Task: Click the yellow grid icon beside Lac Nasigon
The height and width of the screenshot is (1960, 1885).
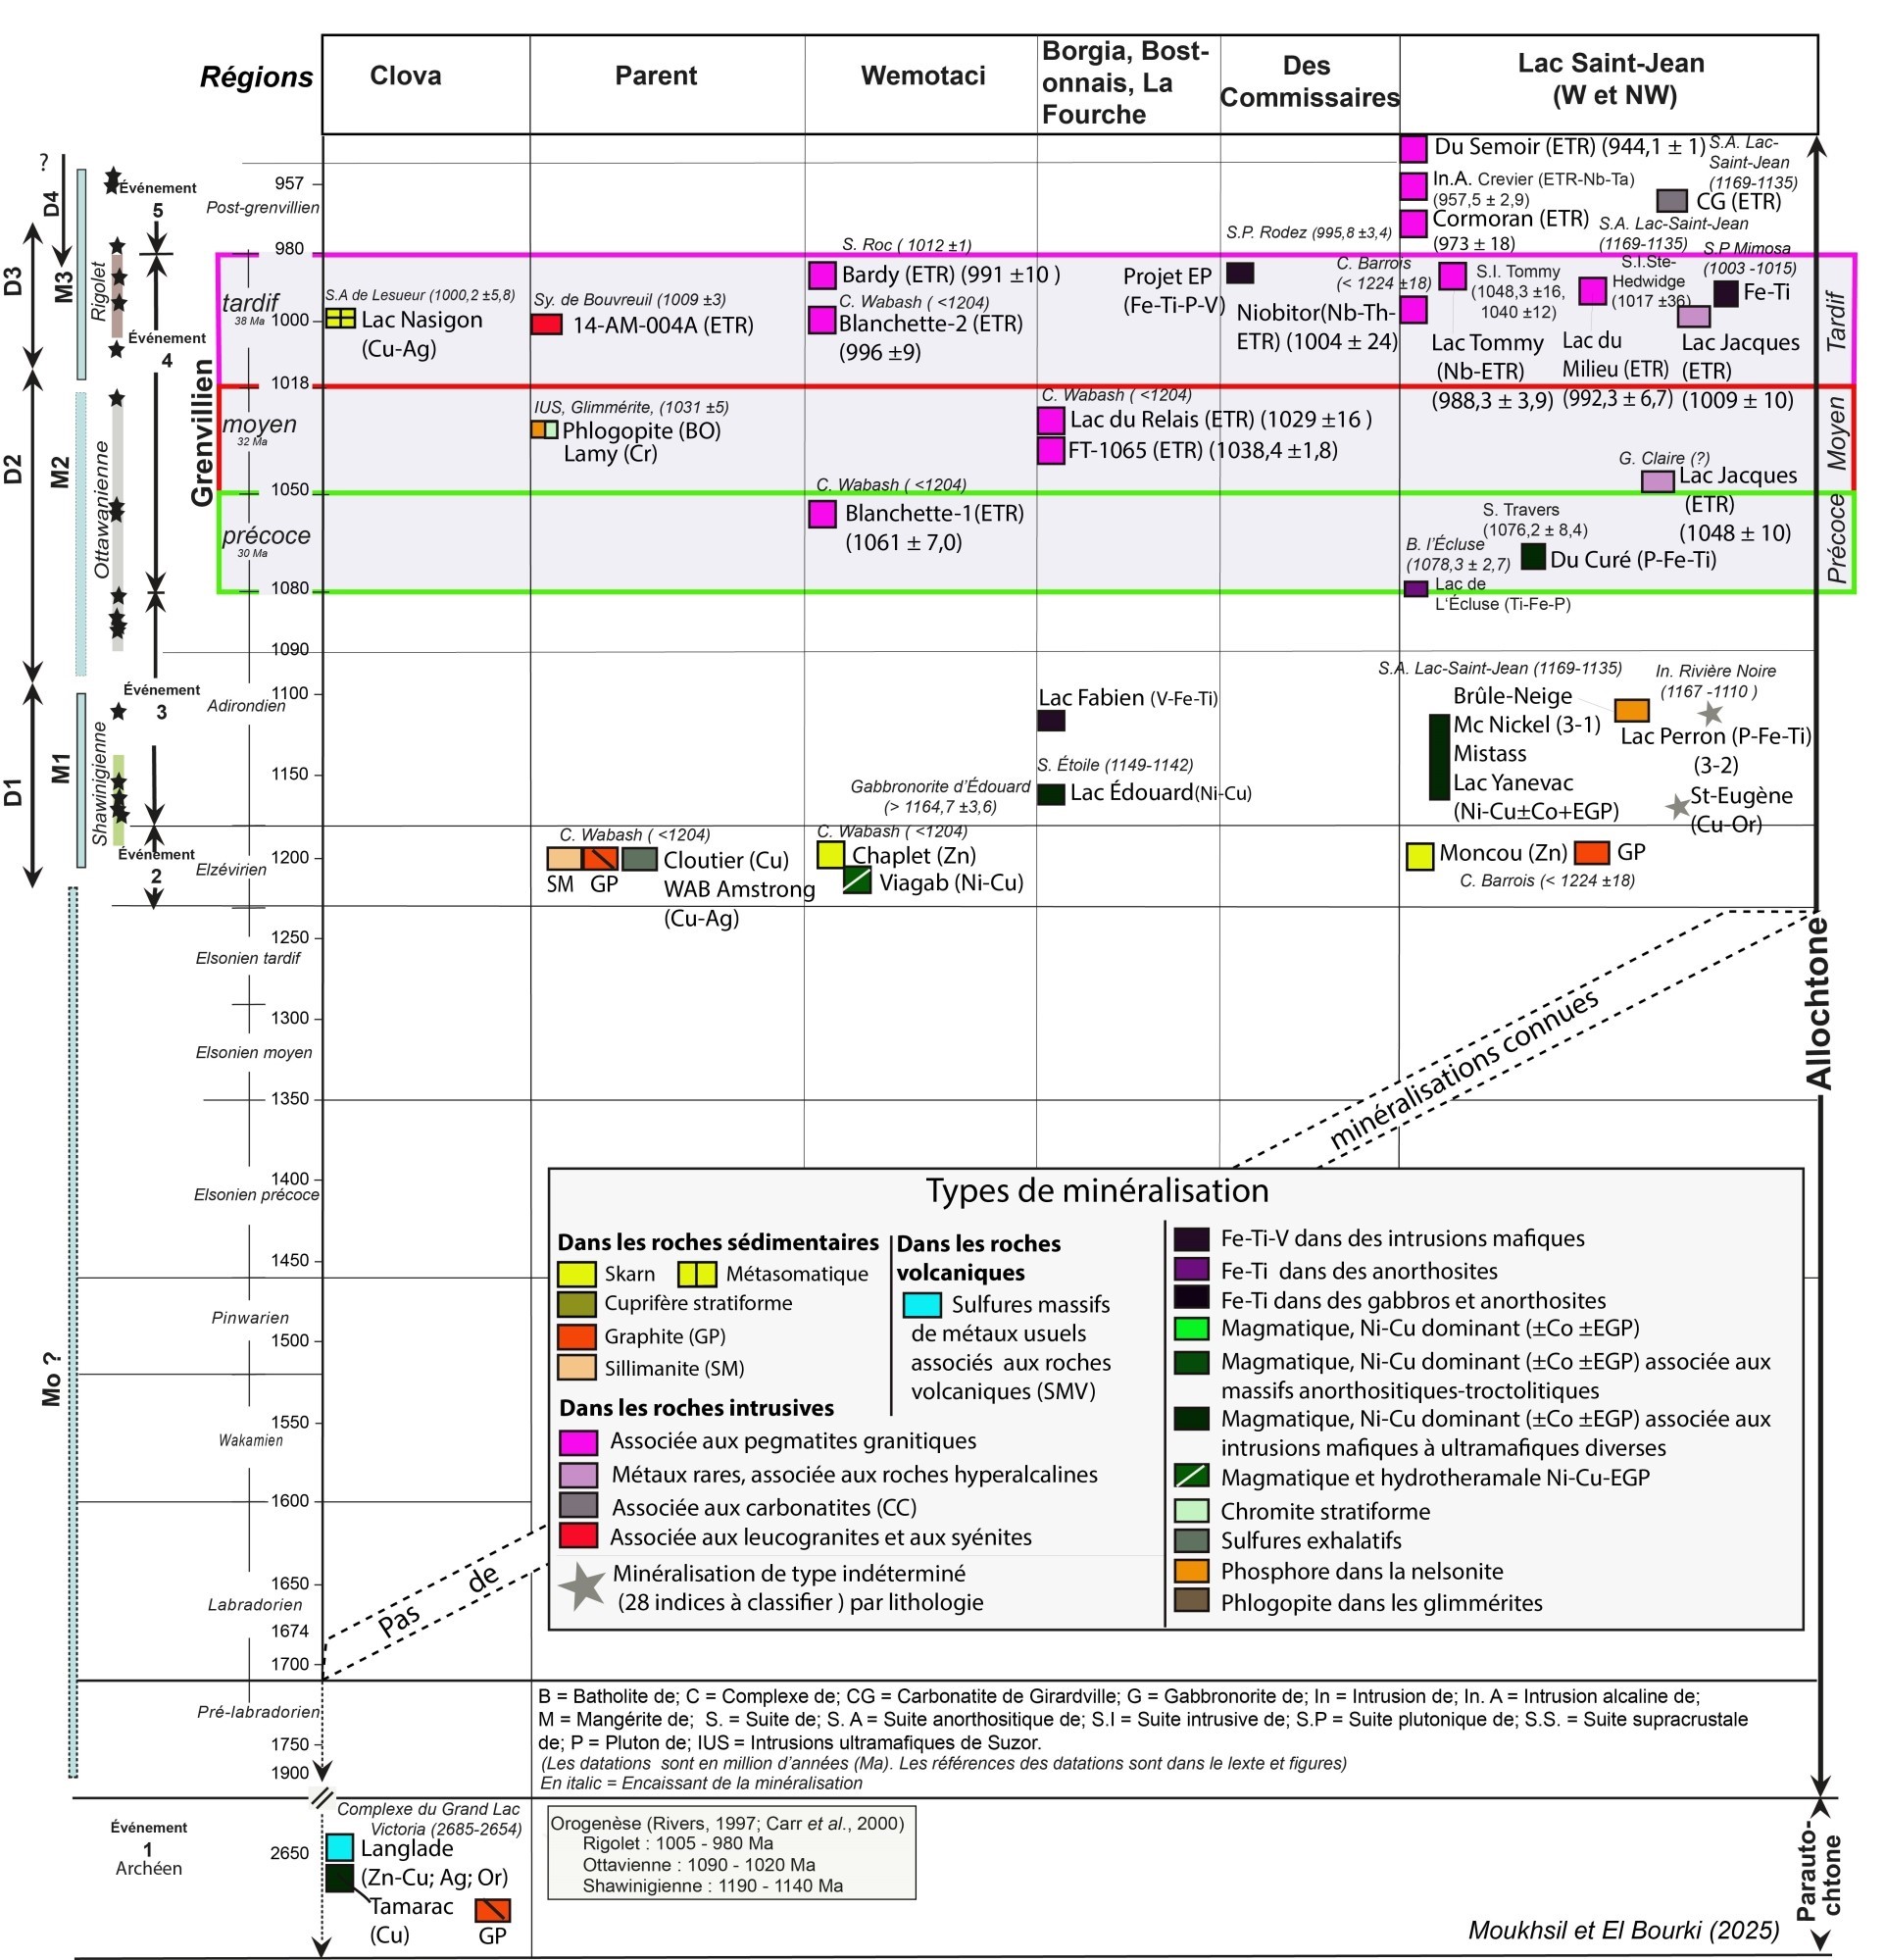Action: (x=341, y=319)
